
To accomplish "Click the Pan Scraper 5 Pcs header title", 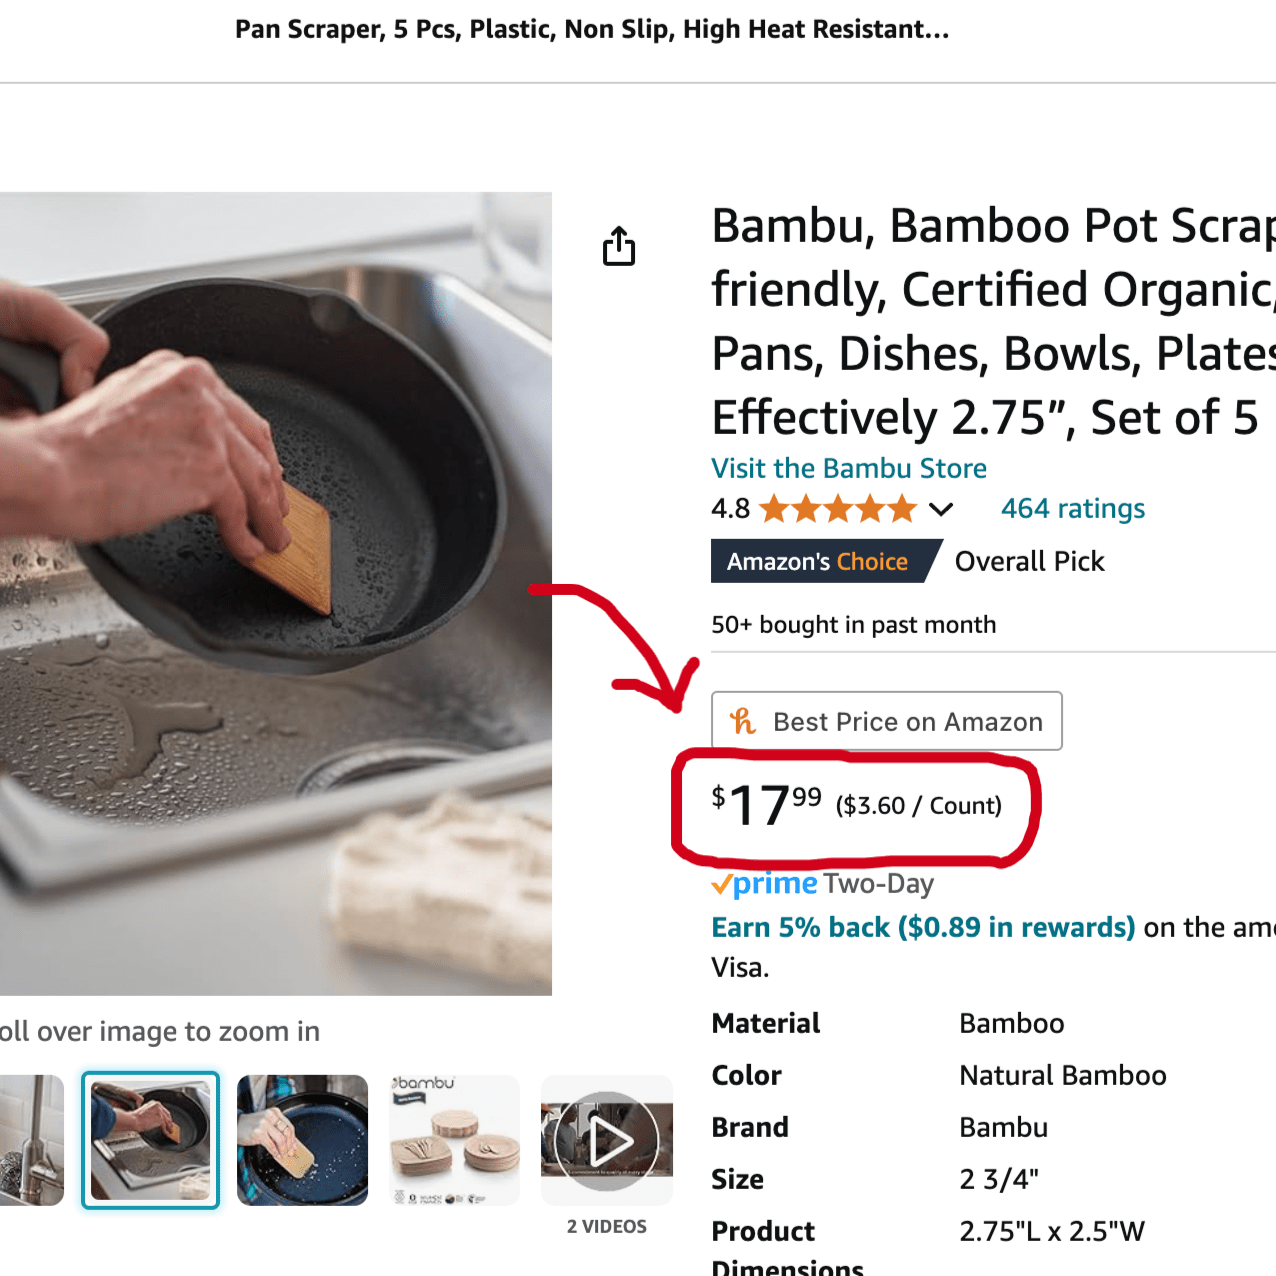I will [592, 30].
